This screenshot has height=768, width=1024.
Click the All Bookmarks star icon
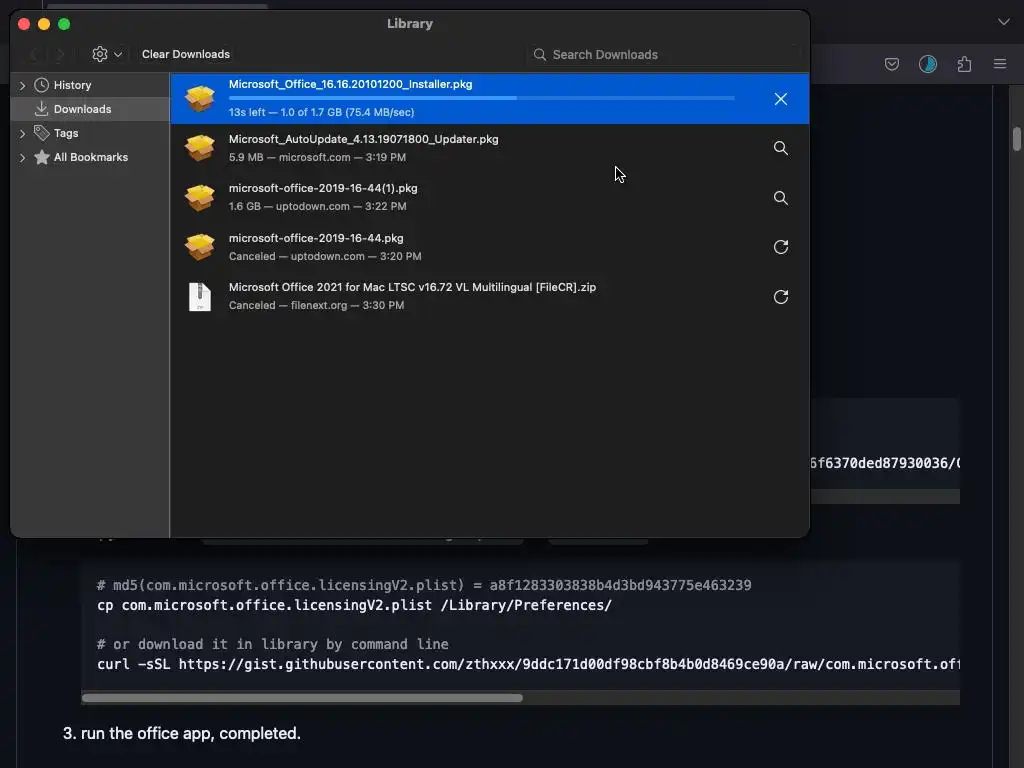coord(41,157)
